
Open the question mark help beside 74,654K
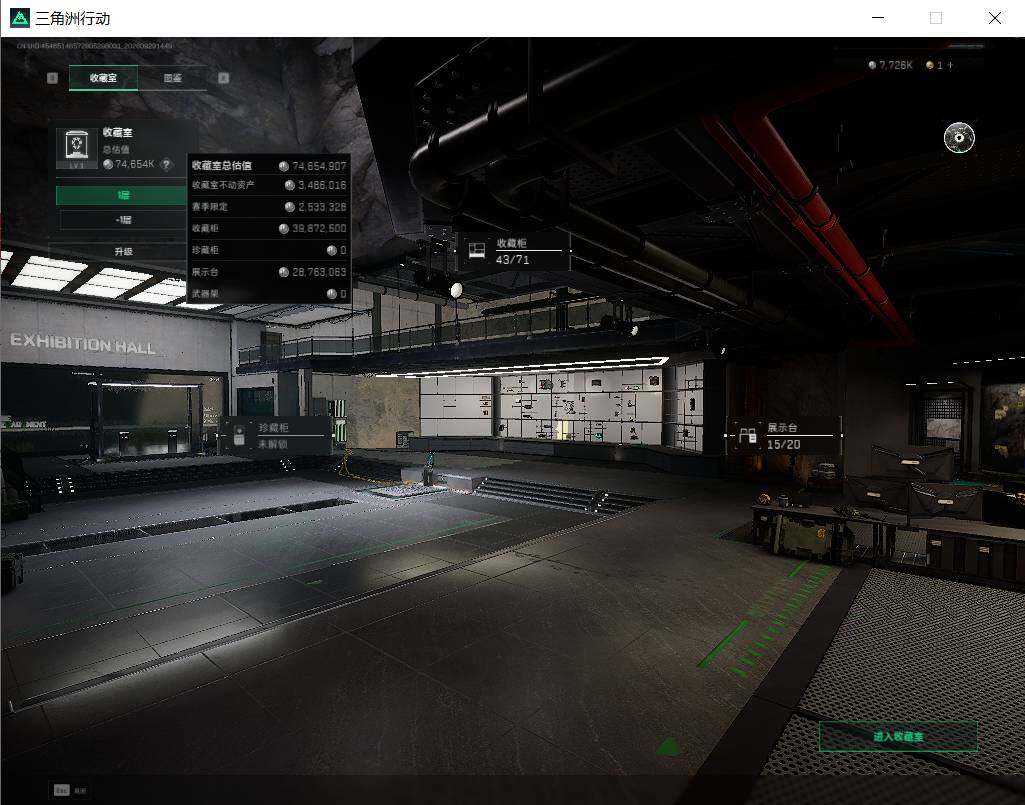167,165
